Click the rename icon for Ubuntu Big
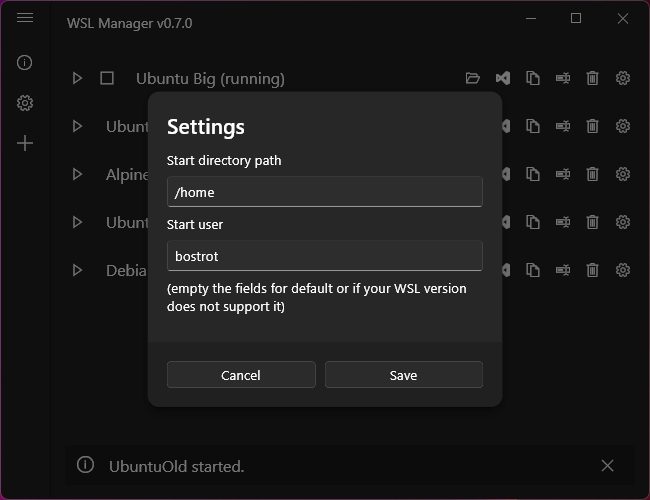650x500 pixels. tap(563, 78)
